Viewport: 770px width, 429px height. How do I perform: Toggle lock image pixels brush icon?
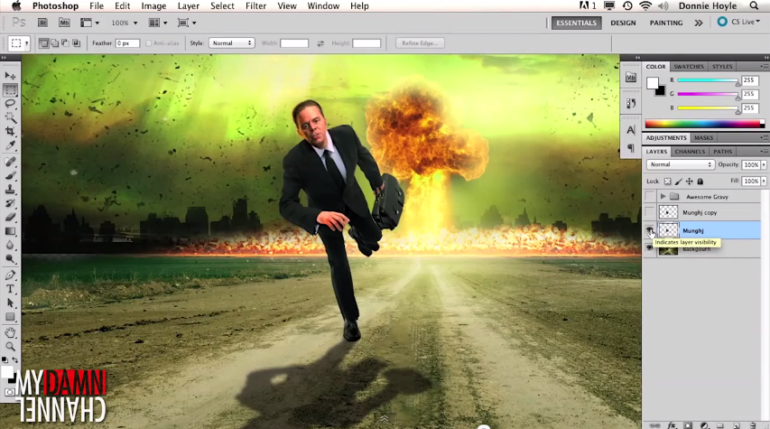click(x=679, y=182)
